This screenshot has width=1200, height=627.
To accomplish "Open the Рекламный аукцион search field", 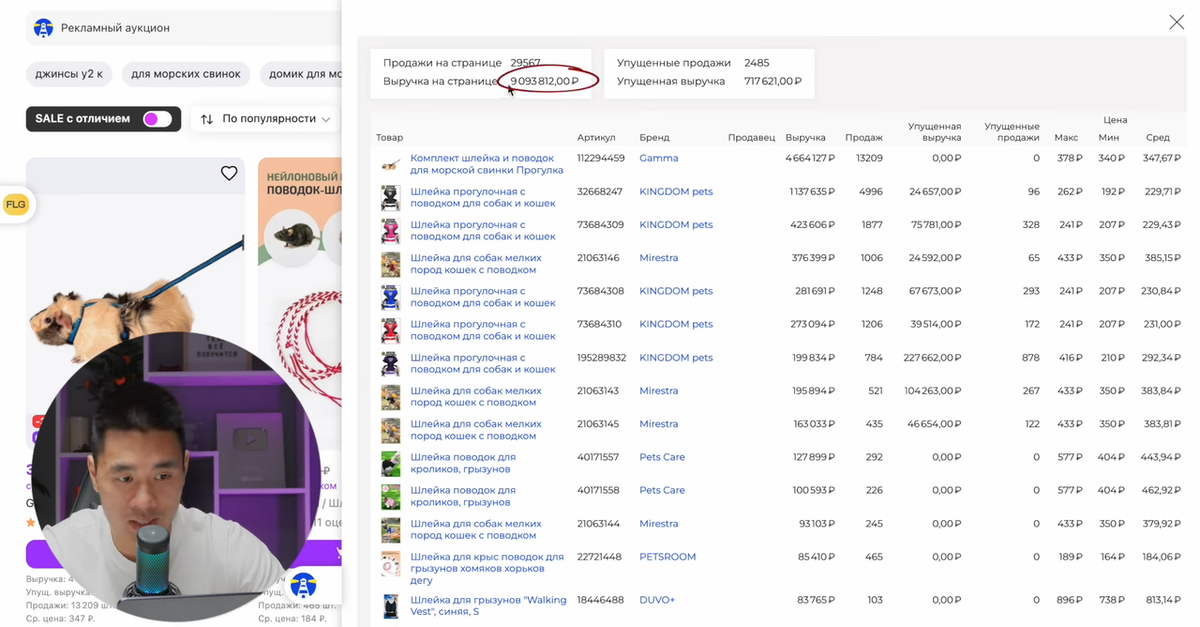I will [x=185, y=28].
